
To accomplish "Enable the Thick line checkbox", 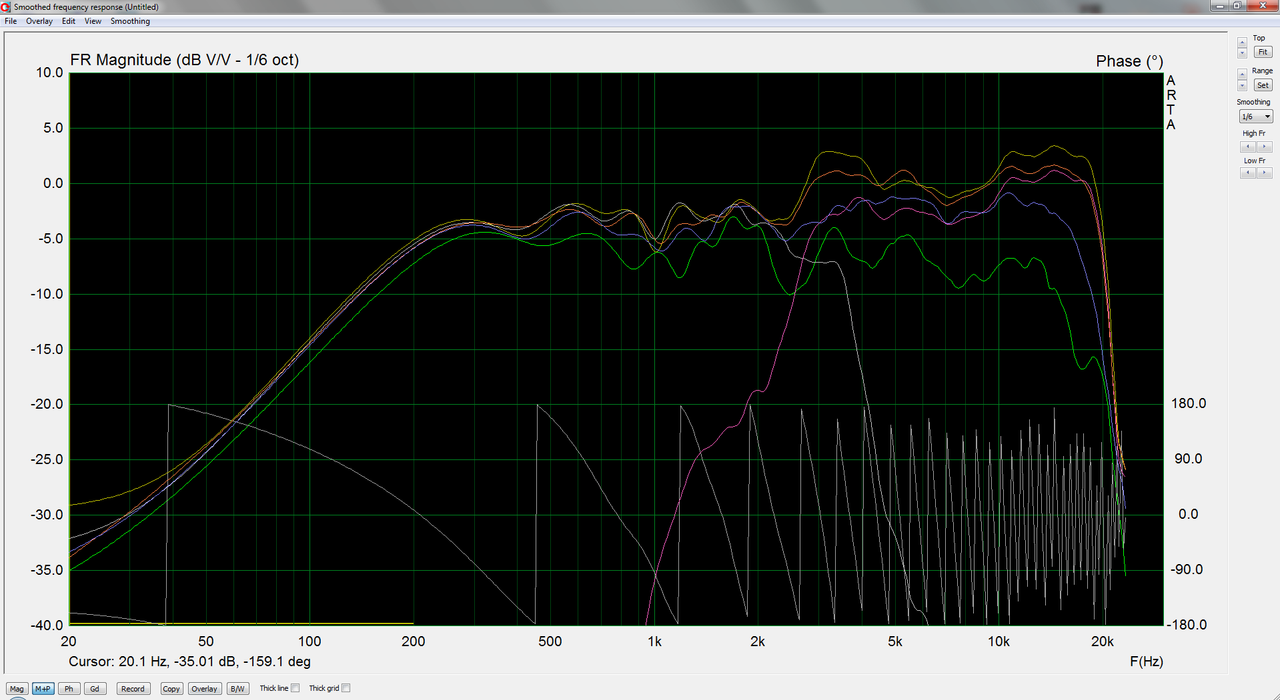I will pyautogui.click(x=295, y=688).
